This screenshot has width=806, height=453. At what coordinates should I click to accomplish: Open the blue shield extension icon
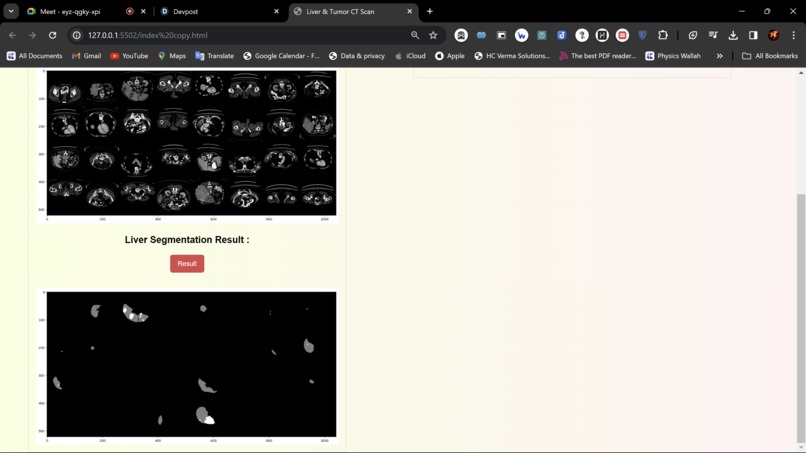click(x=643, y=35)
